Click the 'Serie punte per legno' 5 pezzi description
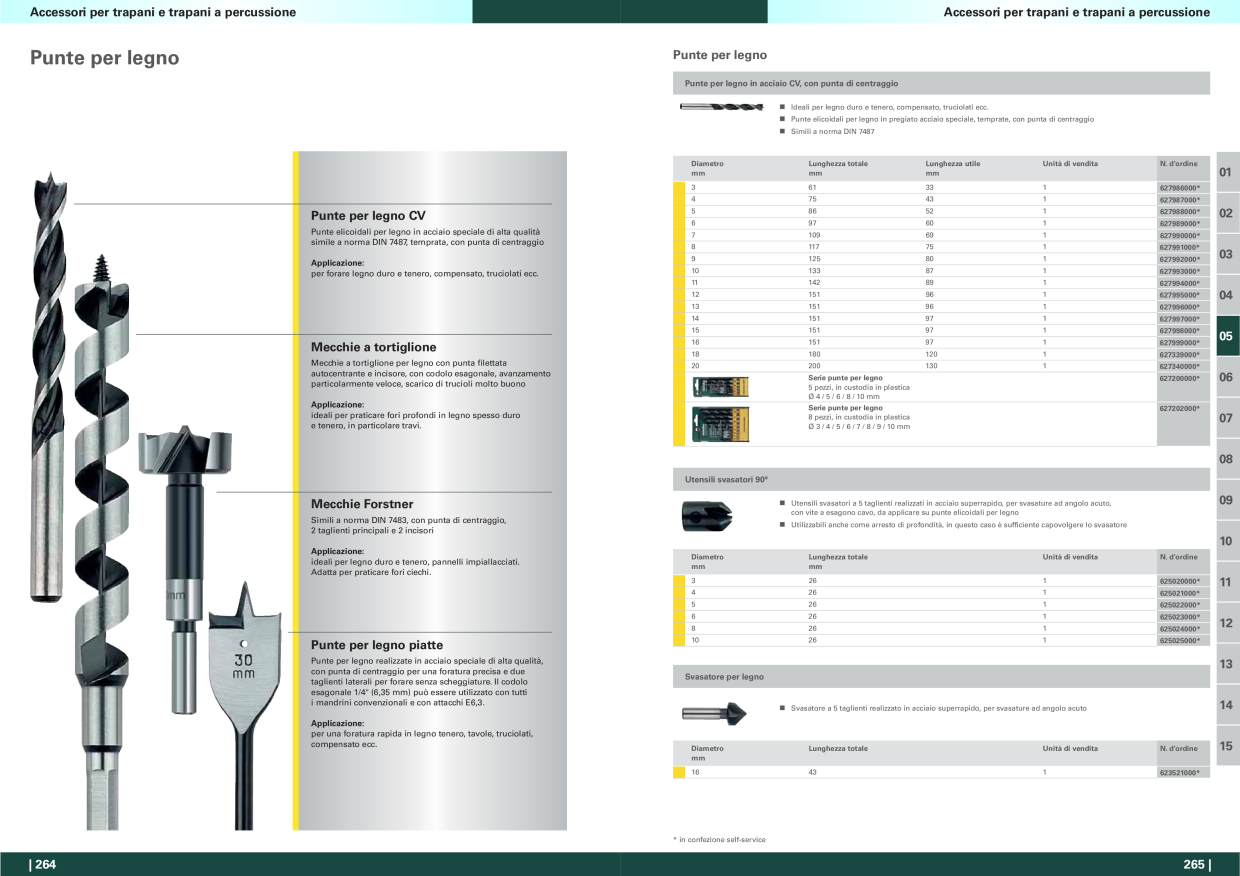The width and height of the screenshot is (1240, 876). pyautogui.click(x=858, y=387)
